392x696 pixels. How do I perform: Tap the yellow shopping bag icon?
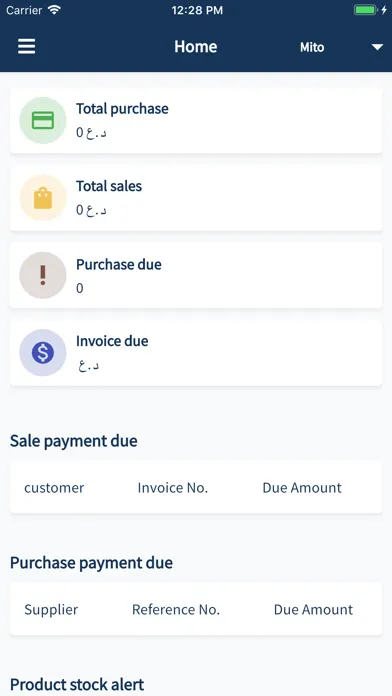43,198
